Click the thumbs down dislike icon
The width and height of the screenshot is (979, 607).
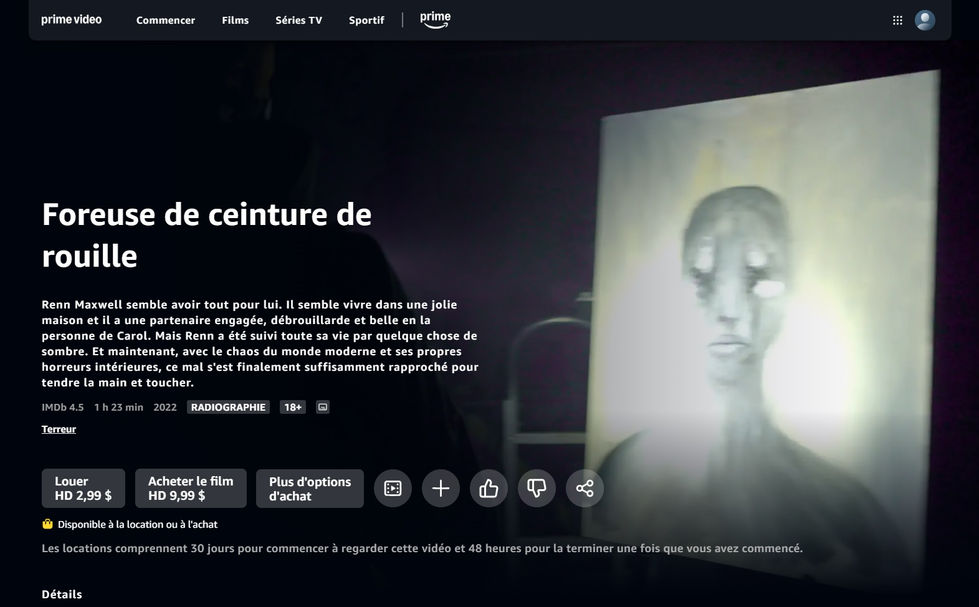tap(536, 488)
